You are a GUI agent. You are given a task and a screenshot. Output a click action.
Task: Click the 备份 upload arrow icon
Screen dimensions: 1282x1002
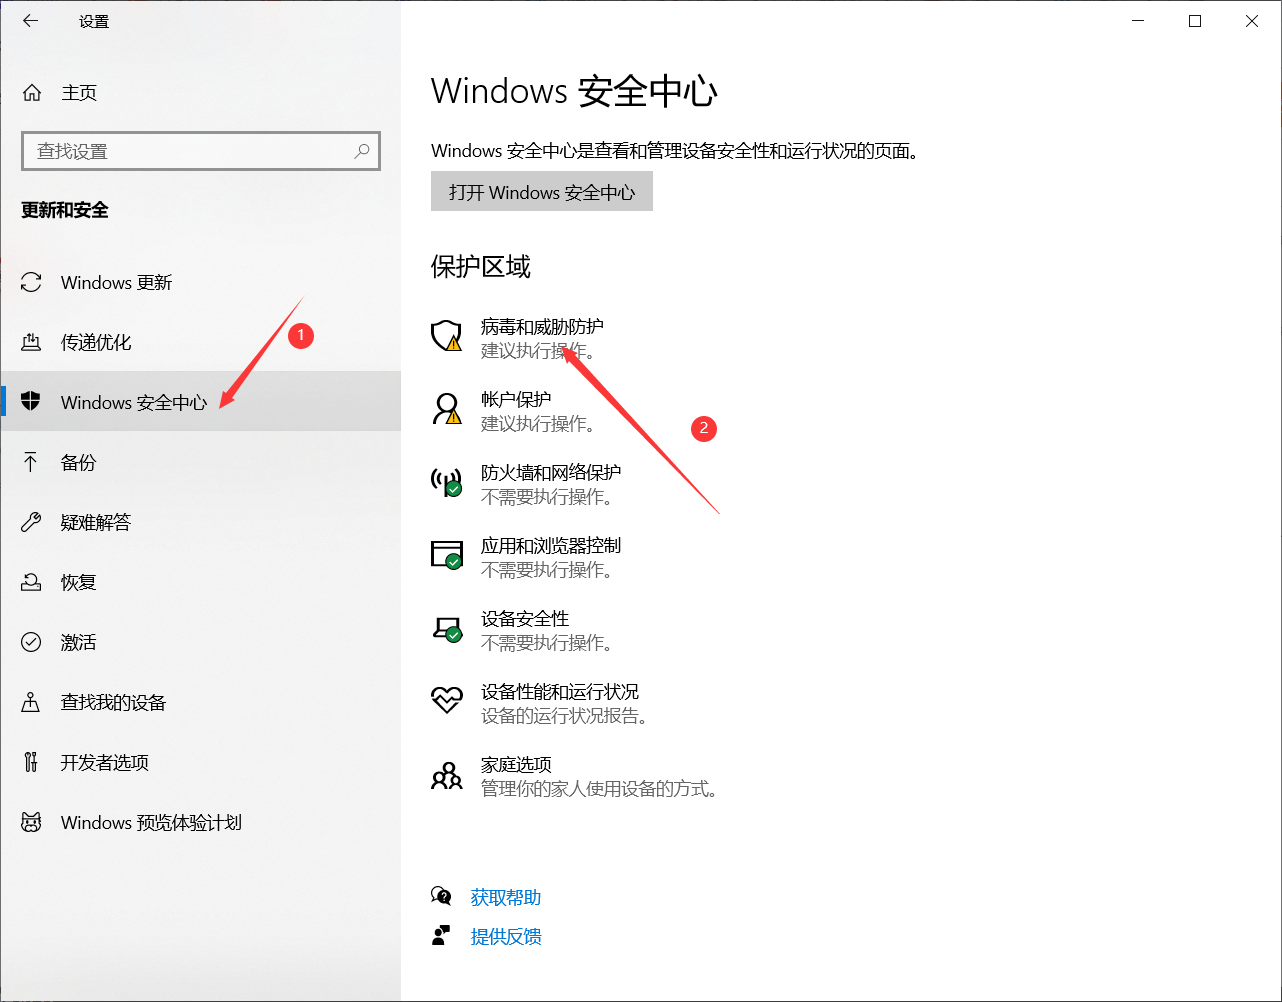(31, 462)
